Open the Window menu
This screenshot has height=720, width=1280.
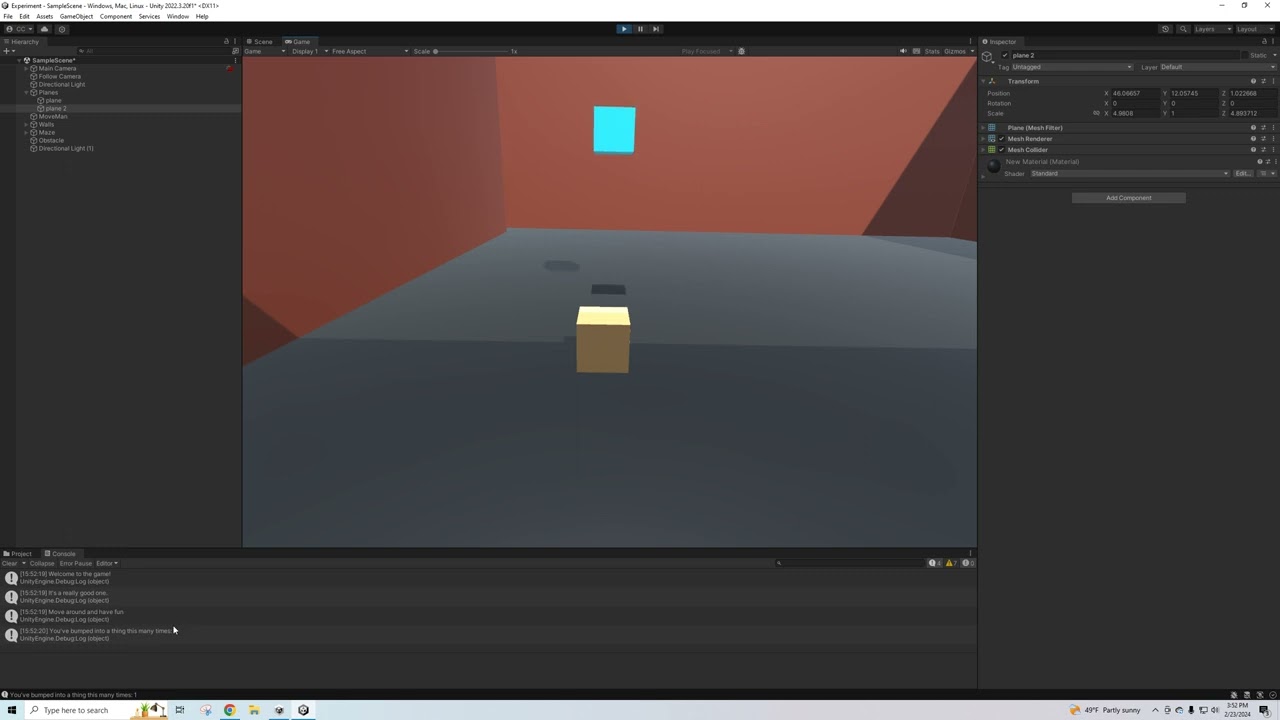(178, 17)
